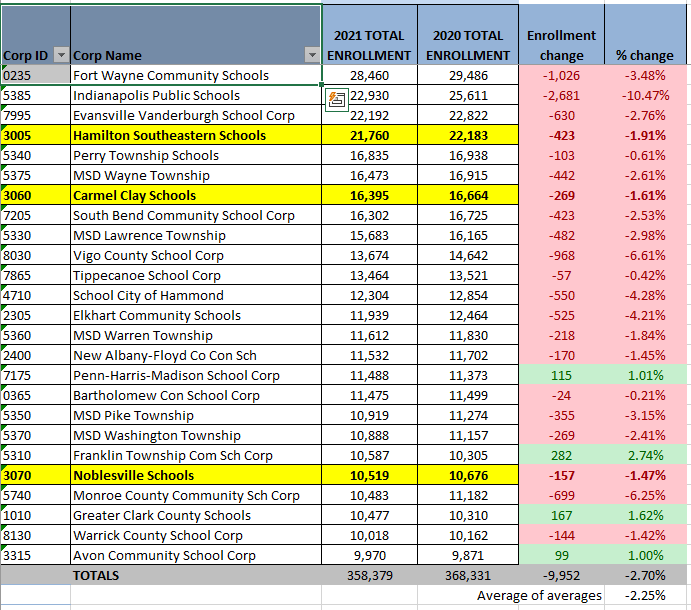
Task: Select 2020 enrollment value 10,676
Action: (468, 475)
